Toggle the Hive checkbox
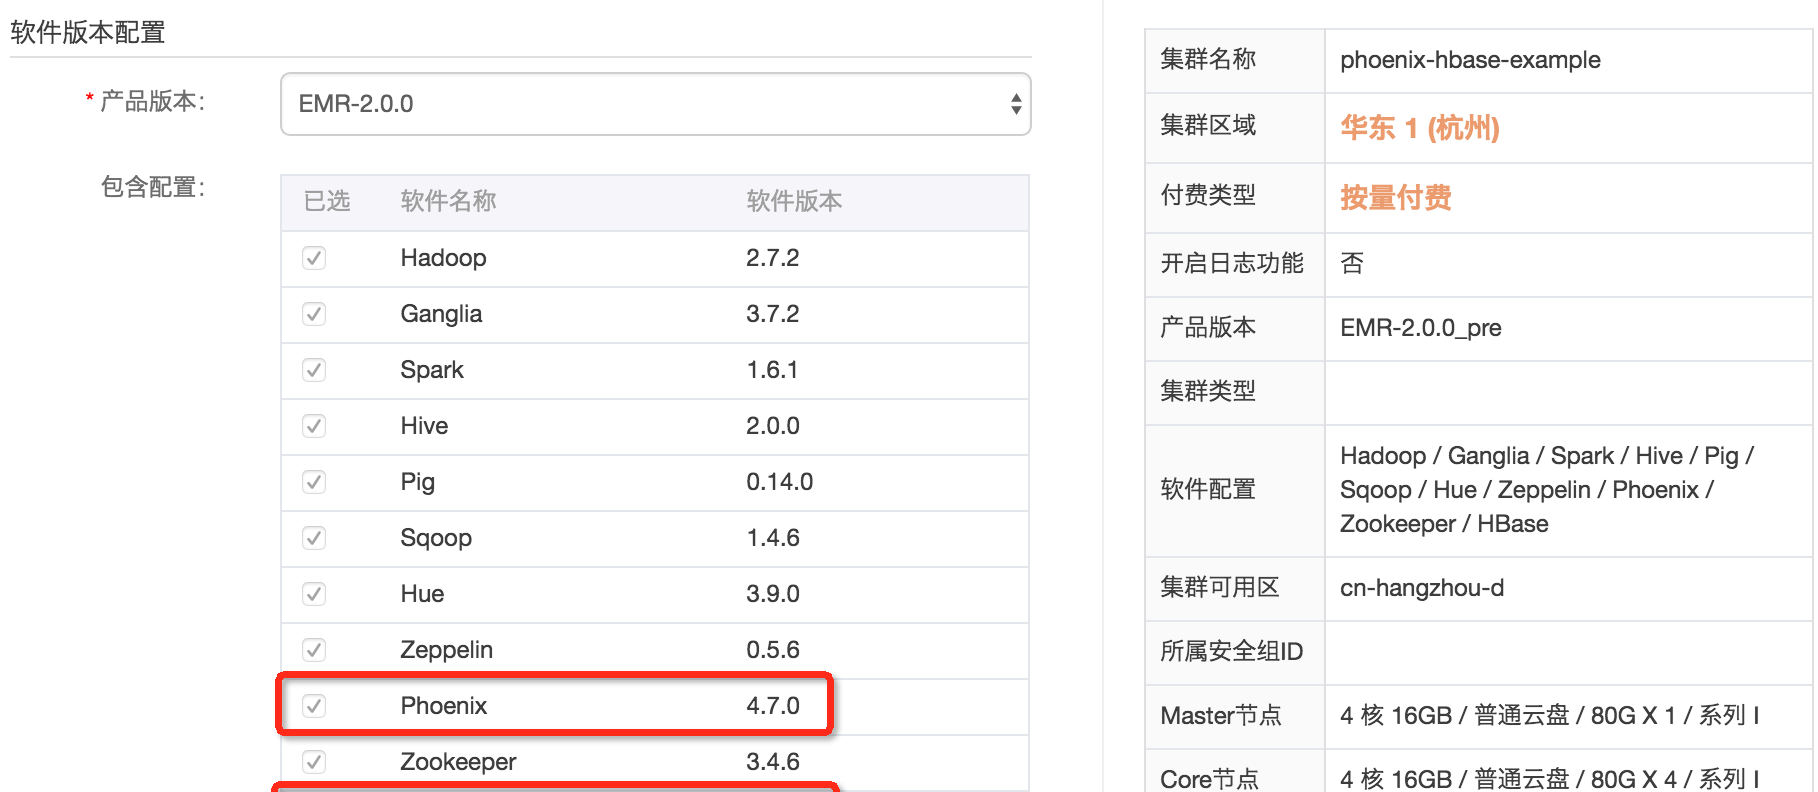Image resolution: width=1818 pixels, height=792 pixels. [314, 426]
